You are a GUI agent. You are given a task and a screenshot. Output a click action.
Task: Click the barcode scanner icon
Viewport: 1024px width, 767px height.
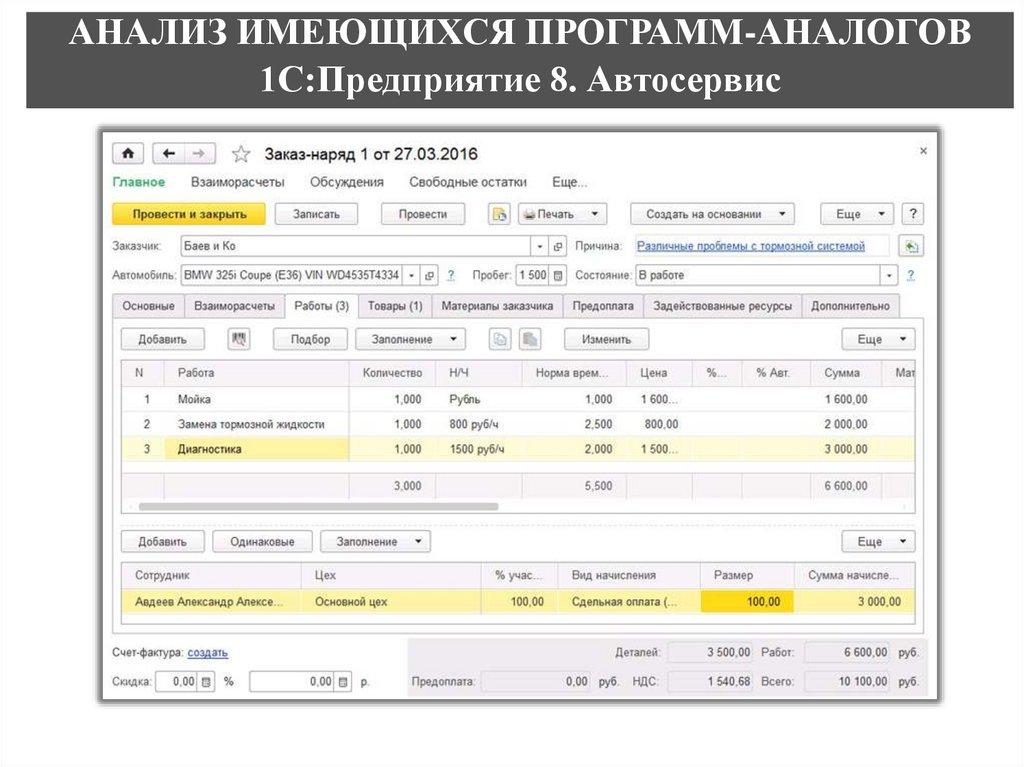[x=239, y=339]
